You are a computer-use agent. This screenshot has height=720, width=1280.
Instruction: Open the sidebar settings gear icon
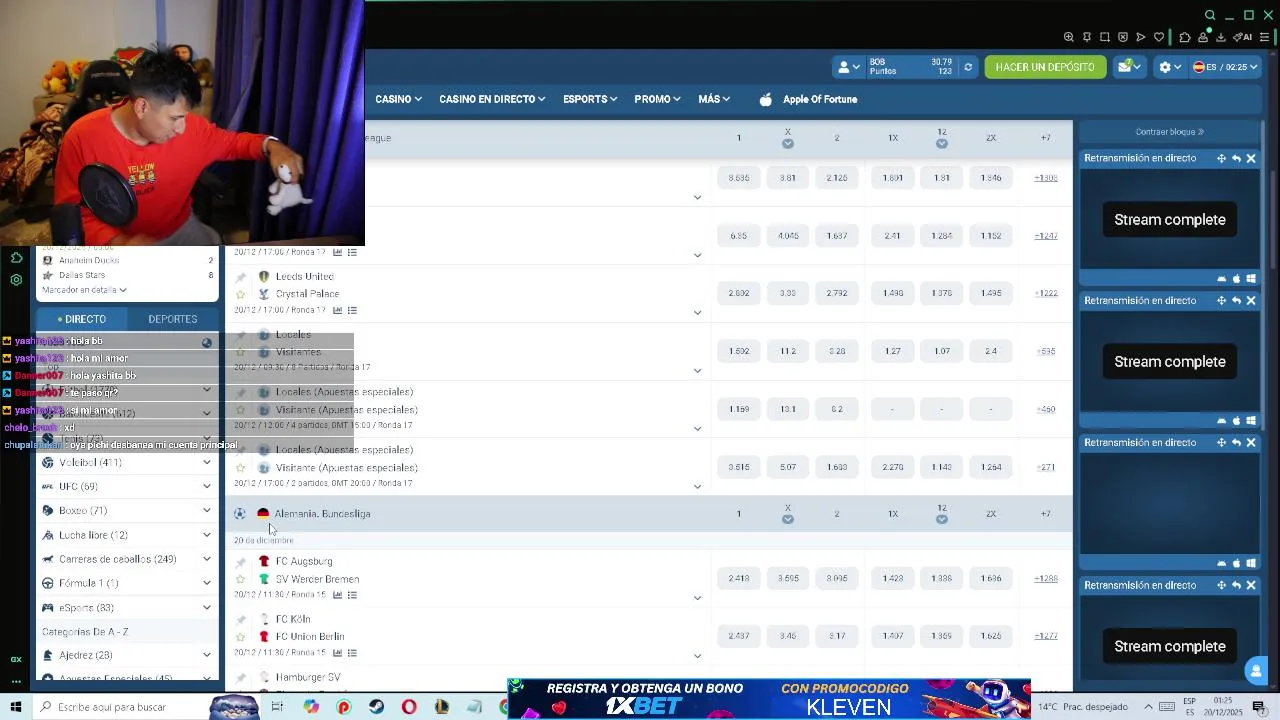(16, 280)
